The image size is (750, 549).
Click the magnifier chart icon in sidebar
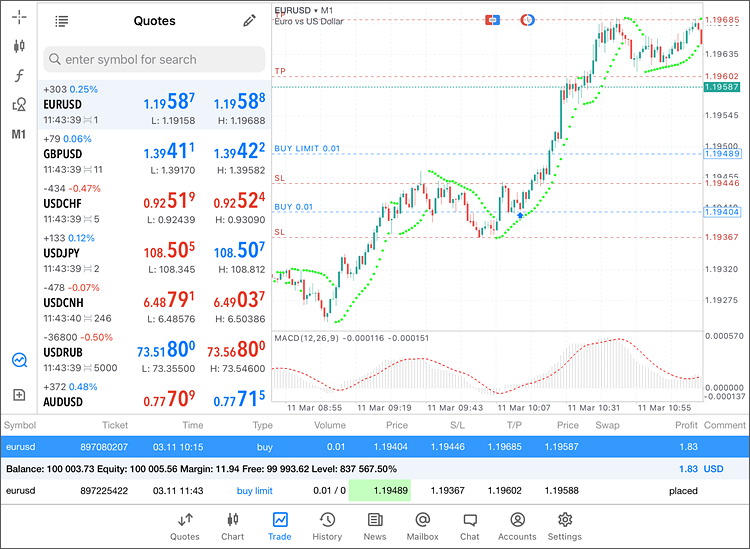19,360
